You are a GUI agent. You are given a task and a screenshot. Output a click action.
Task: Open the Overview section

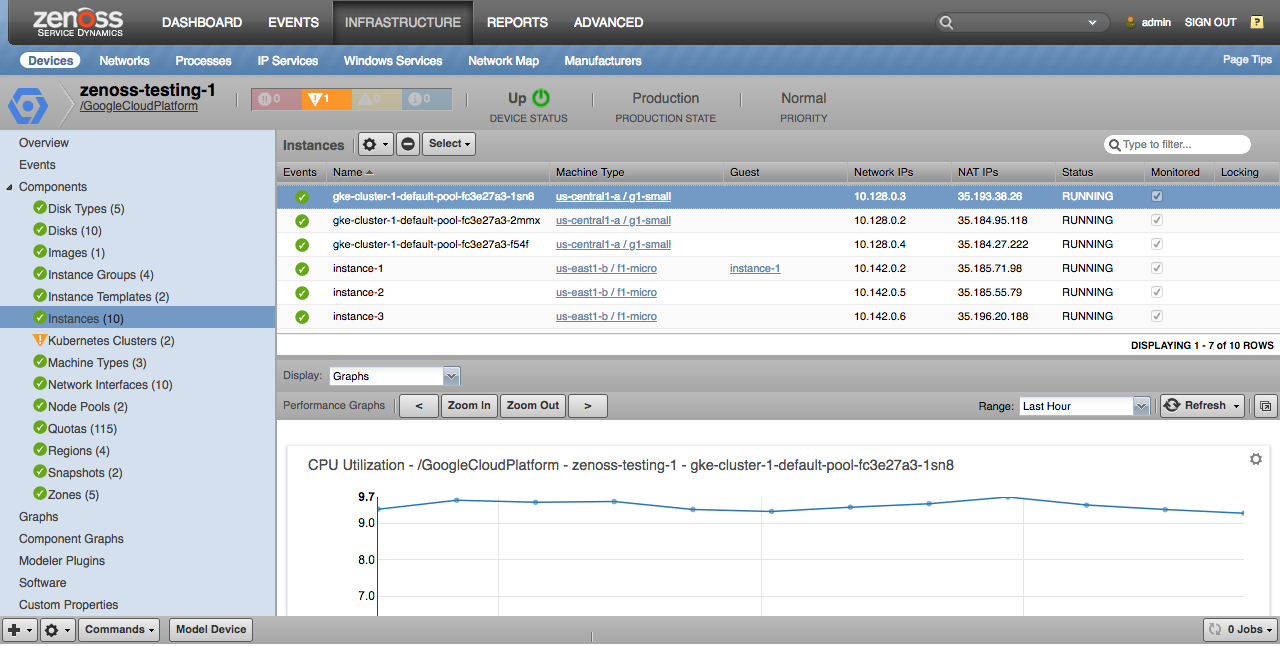pyautogui.click(x=44, y=143)
